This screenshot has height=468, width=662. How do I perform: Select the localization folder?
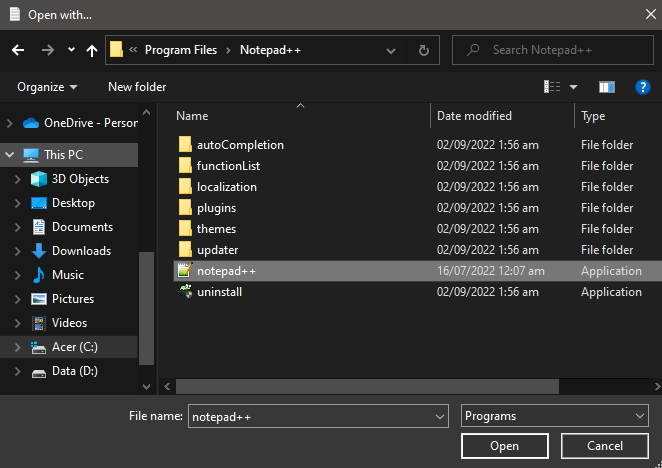227,187
